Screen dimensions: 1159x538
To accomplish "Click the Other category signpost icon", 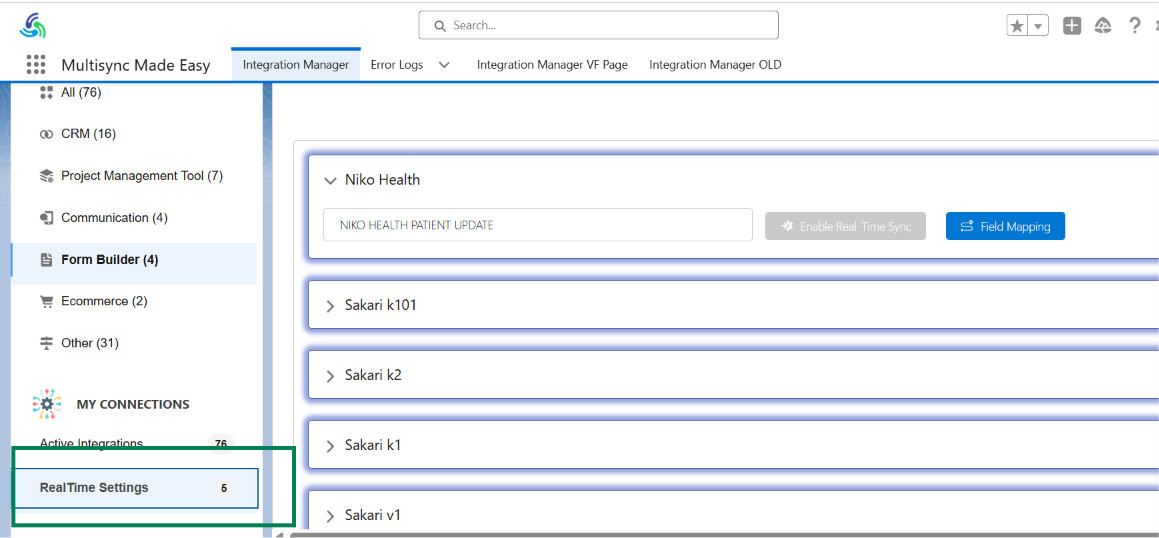I will tap(47, 343).
